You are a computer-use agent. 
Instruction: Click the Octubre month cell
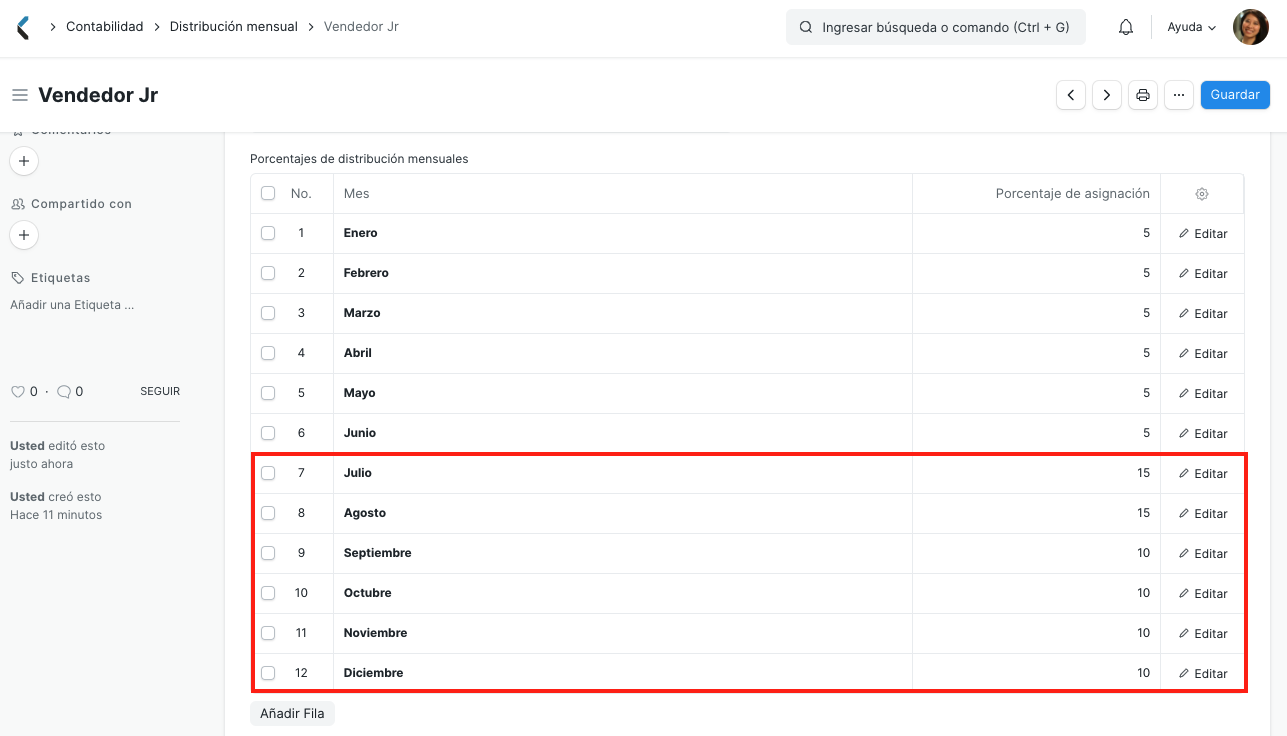(x=623, y=593)
